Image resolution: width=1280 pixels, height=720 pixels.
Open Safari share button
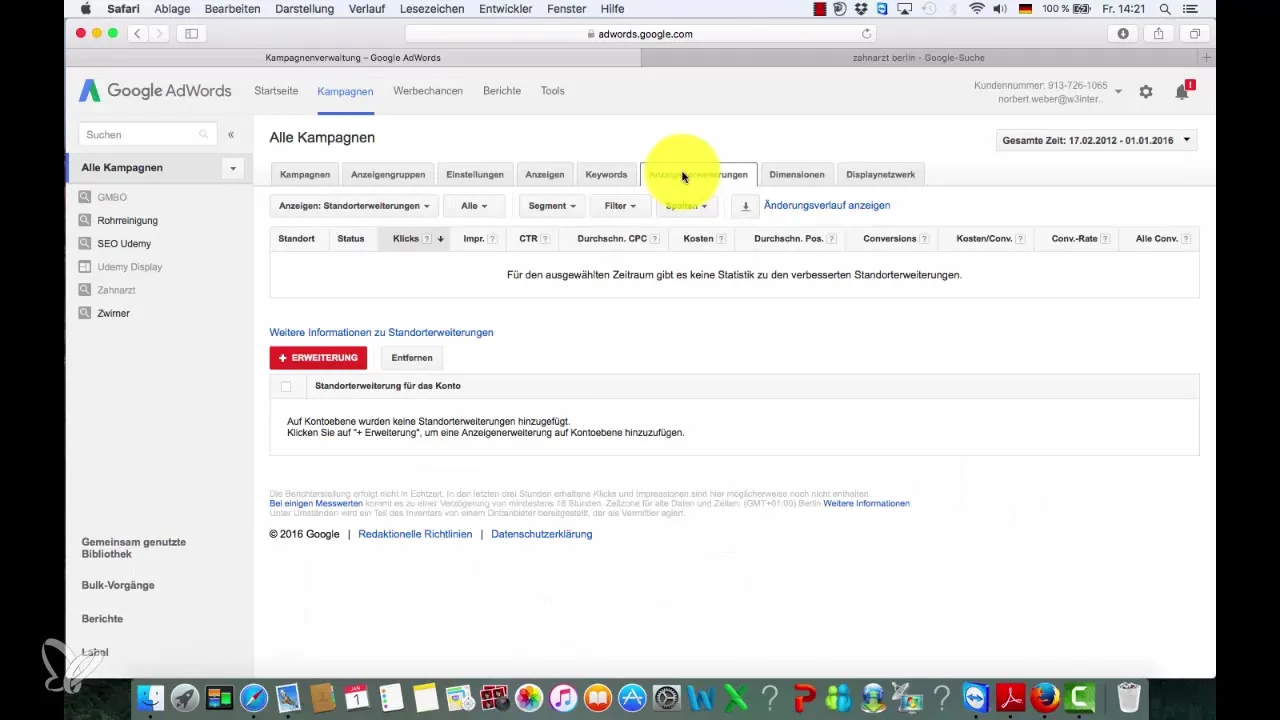(1159, 33)
